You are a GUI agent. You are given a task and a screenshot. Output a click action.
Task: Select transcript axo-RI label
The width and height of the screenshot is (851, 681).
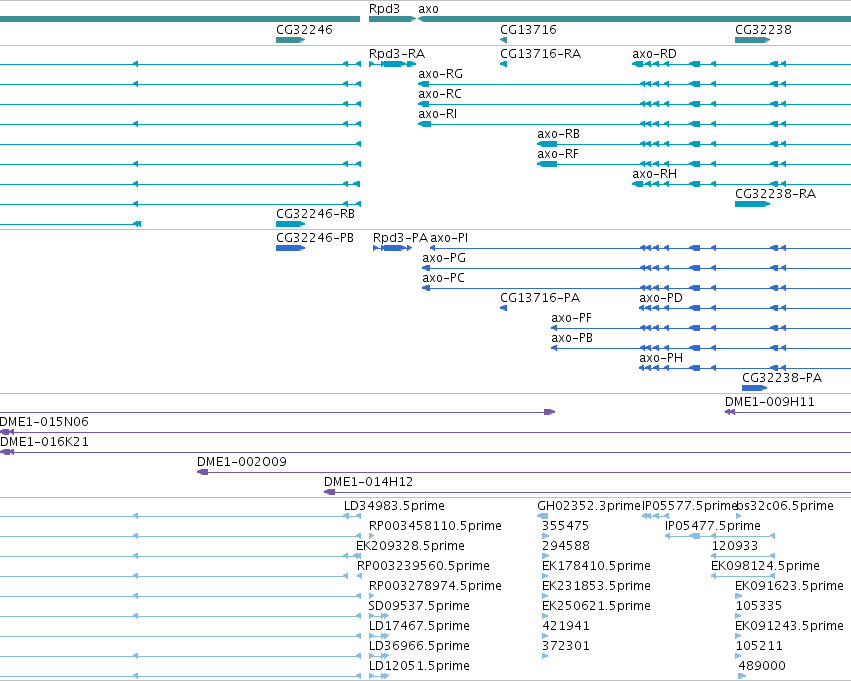coord(437,114)
